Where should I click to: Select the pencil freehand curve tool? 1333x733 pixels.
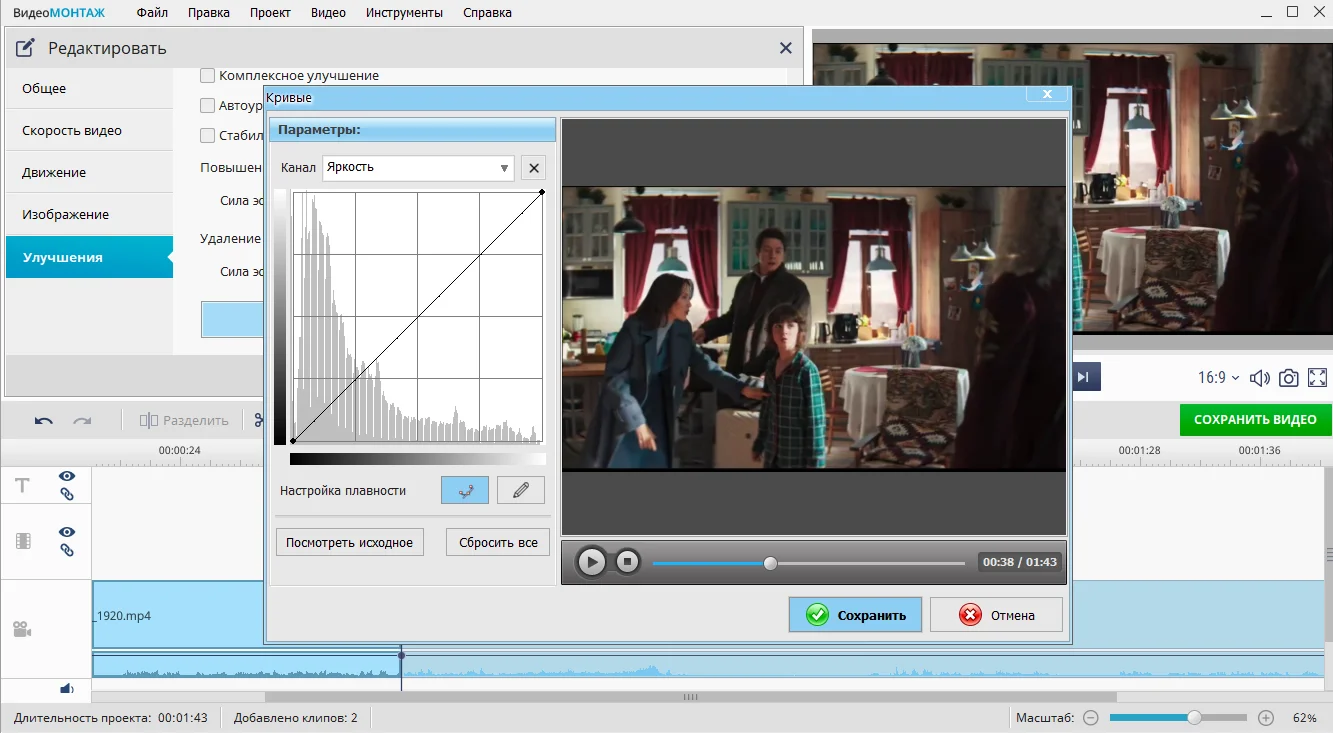[521, 490]
